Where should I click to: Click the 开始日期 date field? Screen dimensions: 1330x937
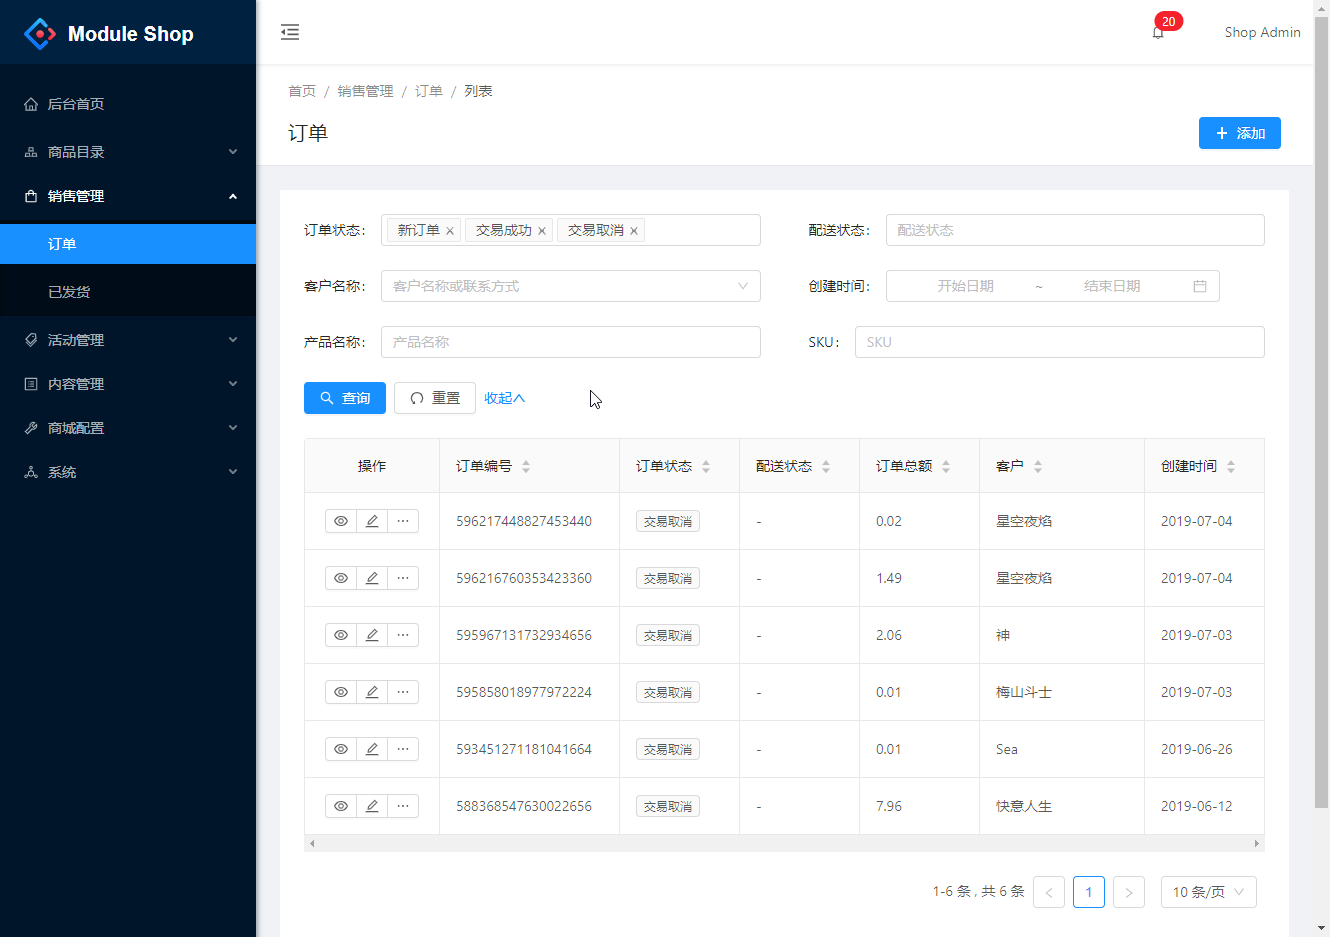click(965, 286)
